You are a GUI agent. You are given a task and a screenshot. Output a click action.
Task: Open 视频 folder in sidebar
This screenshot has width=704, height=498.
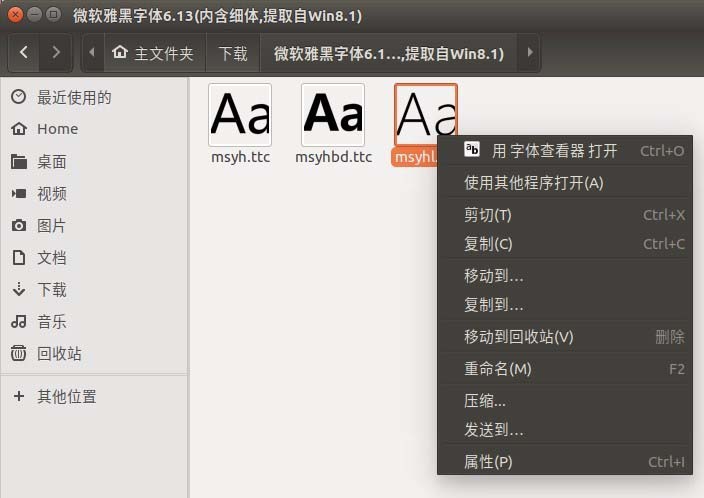click(x=94, y=194)
